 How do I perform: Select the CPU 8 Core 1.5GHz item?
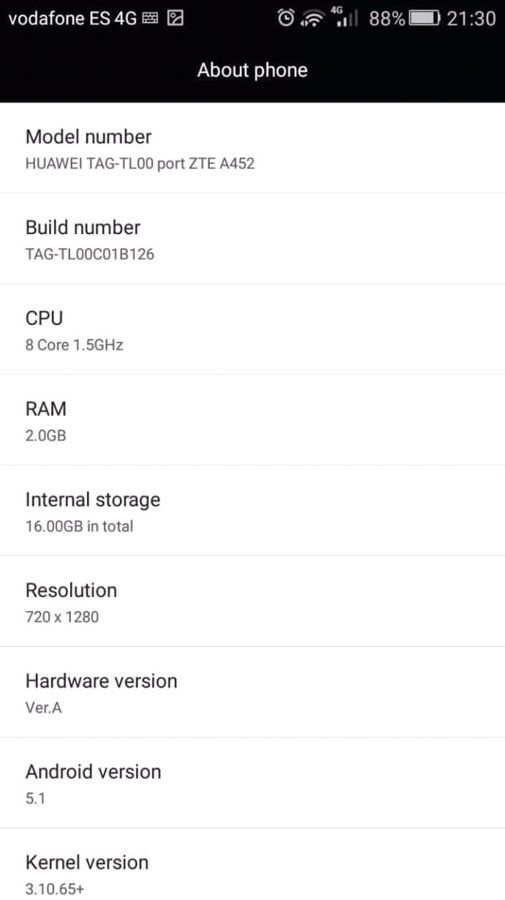click(x=252, y=329)
